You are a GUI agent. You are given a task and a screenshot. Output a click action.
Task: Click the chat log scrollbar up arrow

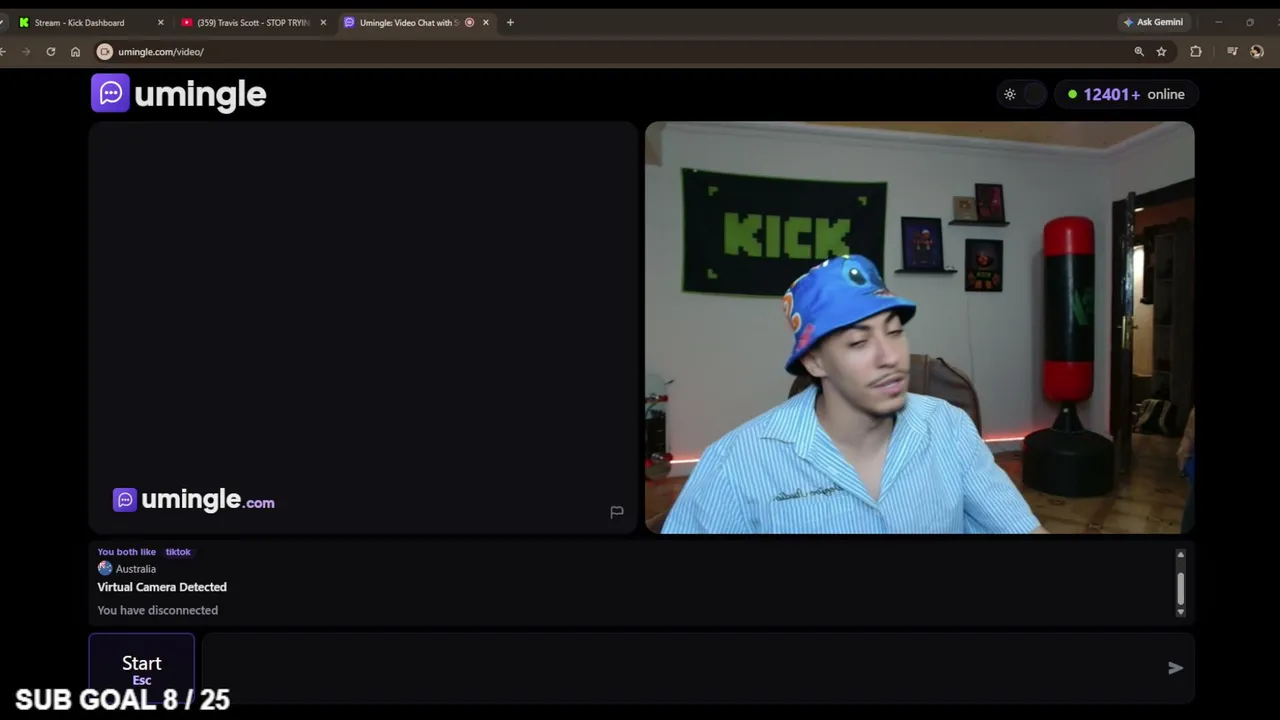coord(1180,554)
